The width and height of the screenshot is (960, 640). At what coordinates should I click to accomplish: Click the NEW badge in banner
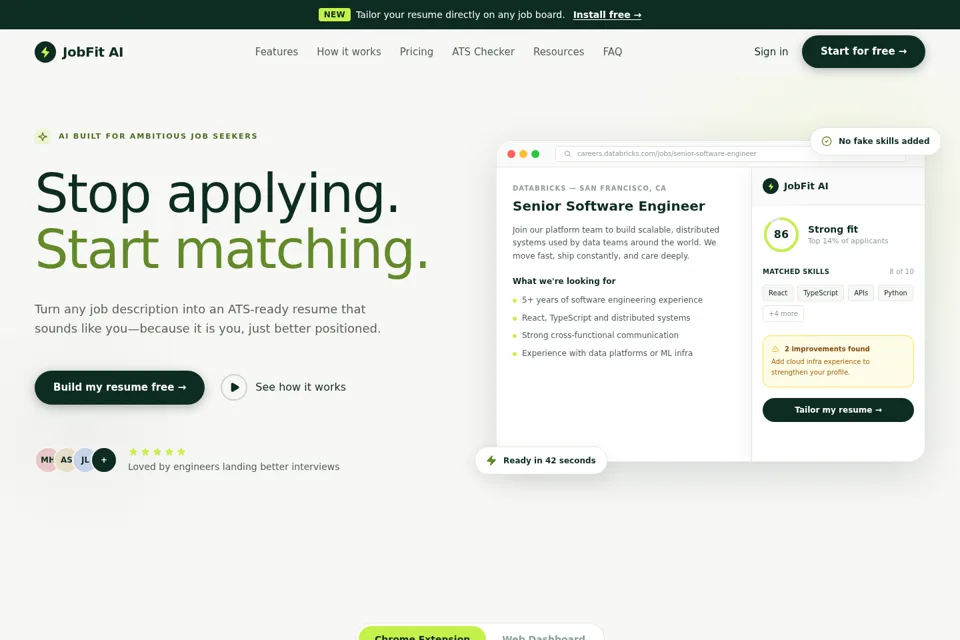pyautogui.click(x=334, y=15)
